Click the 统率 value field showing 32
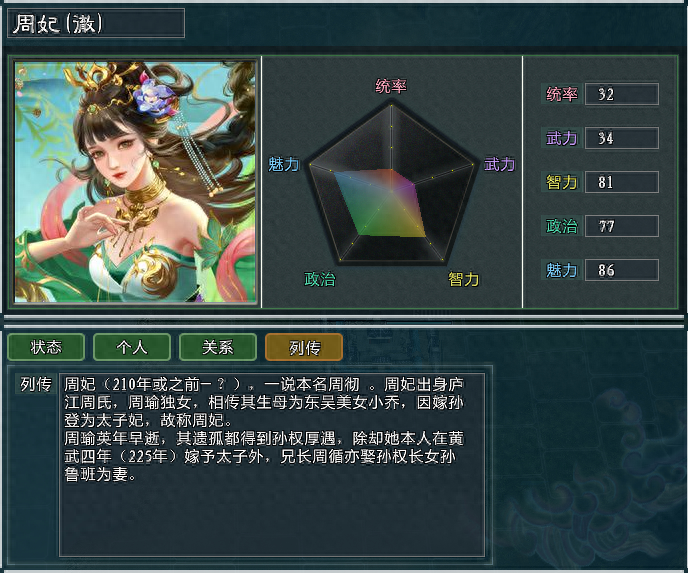688x573 pixels. tap(622, 94)
